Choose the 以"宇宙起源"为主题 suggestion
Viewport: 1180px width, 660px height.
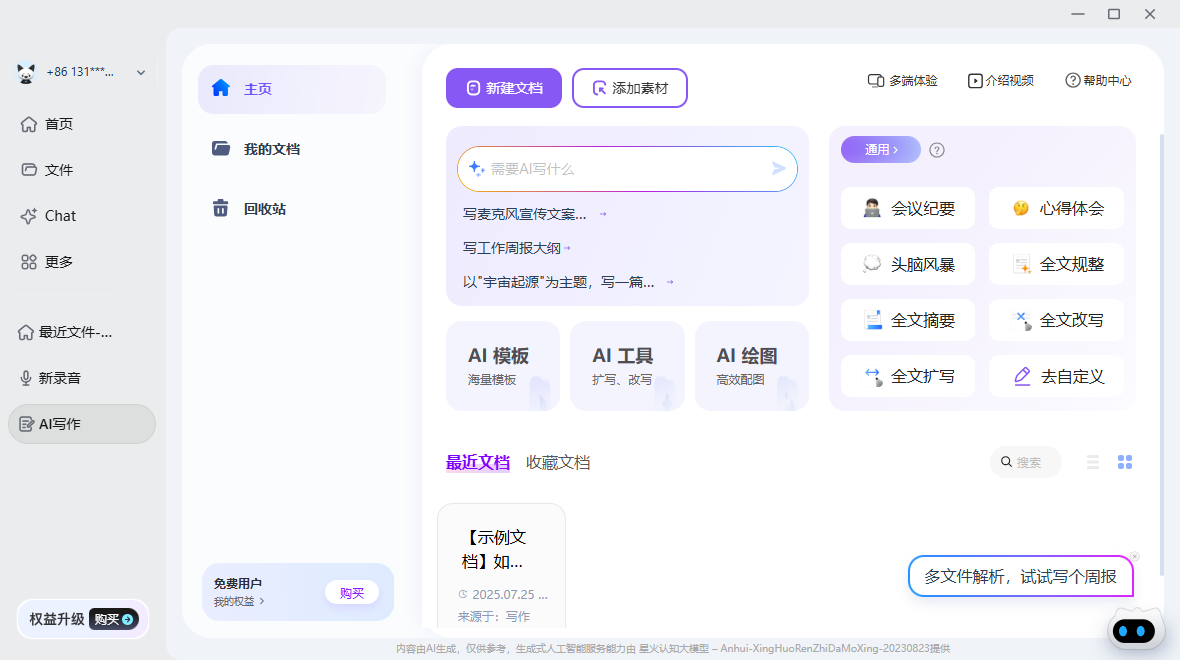568,282
